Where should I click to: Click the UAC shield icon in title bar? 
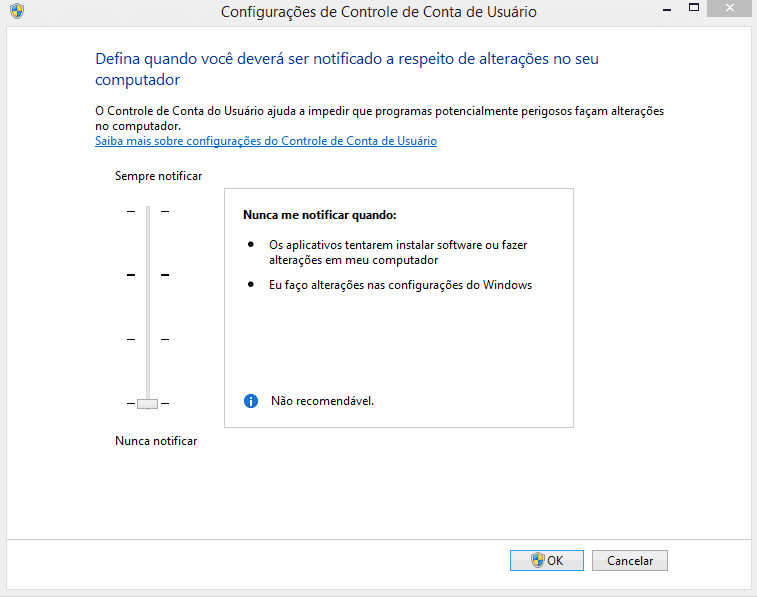[17, 11]
